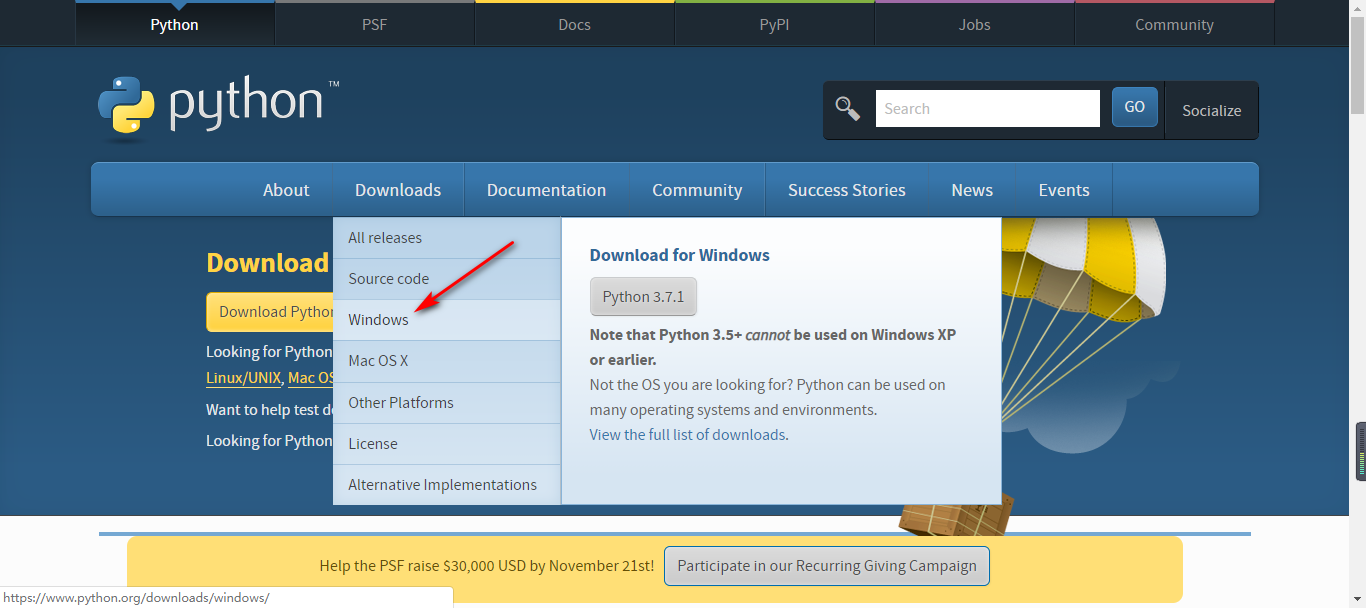1366x608 pixels.
Task: Click the Python logo icon
Action: pyautogui.click(x=126, y=105)
